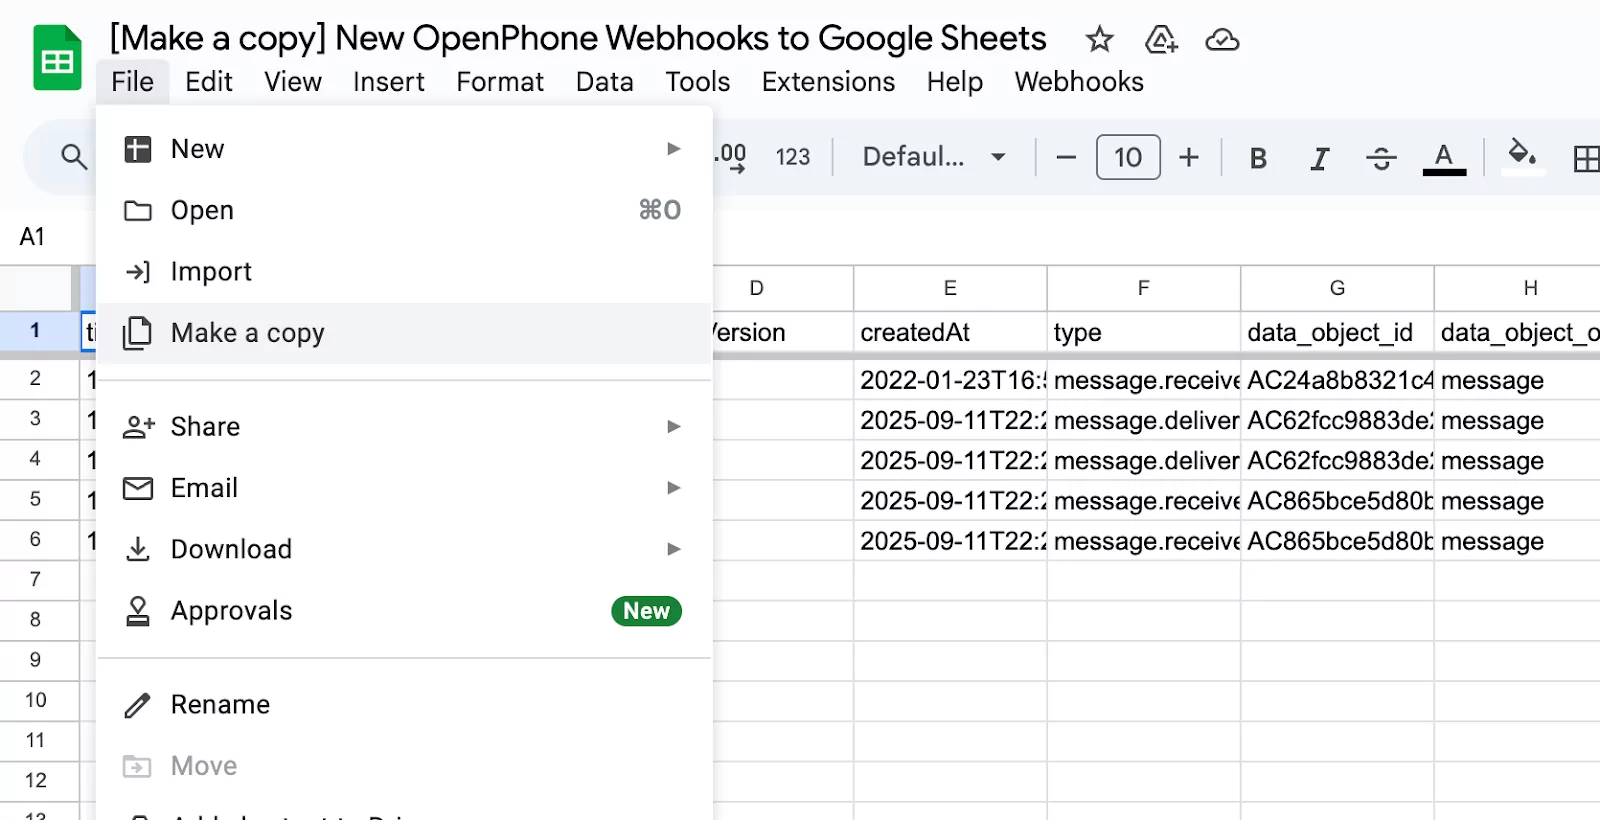This screenshot has height=820, width=1600.
Task: Click the File menu
Action: pyautogui.click(x=133, y=82)
